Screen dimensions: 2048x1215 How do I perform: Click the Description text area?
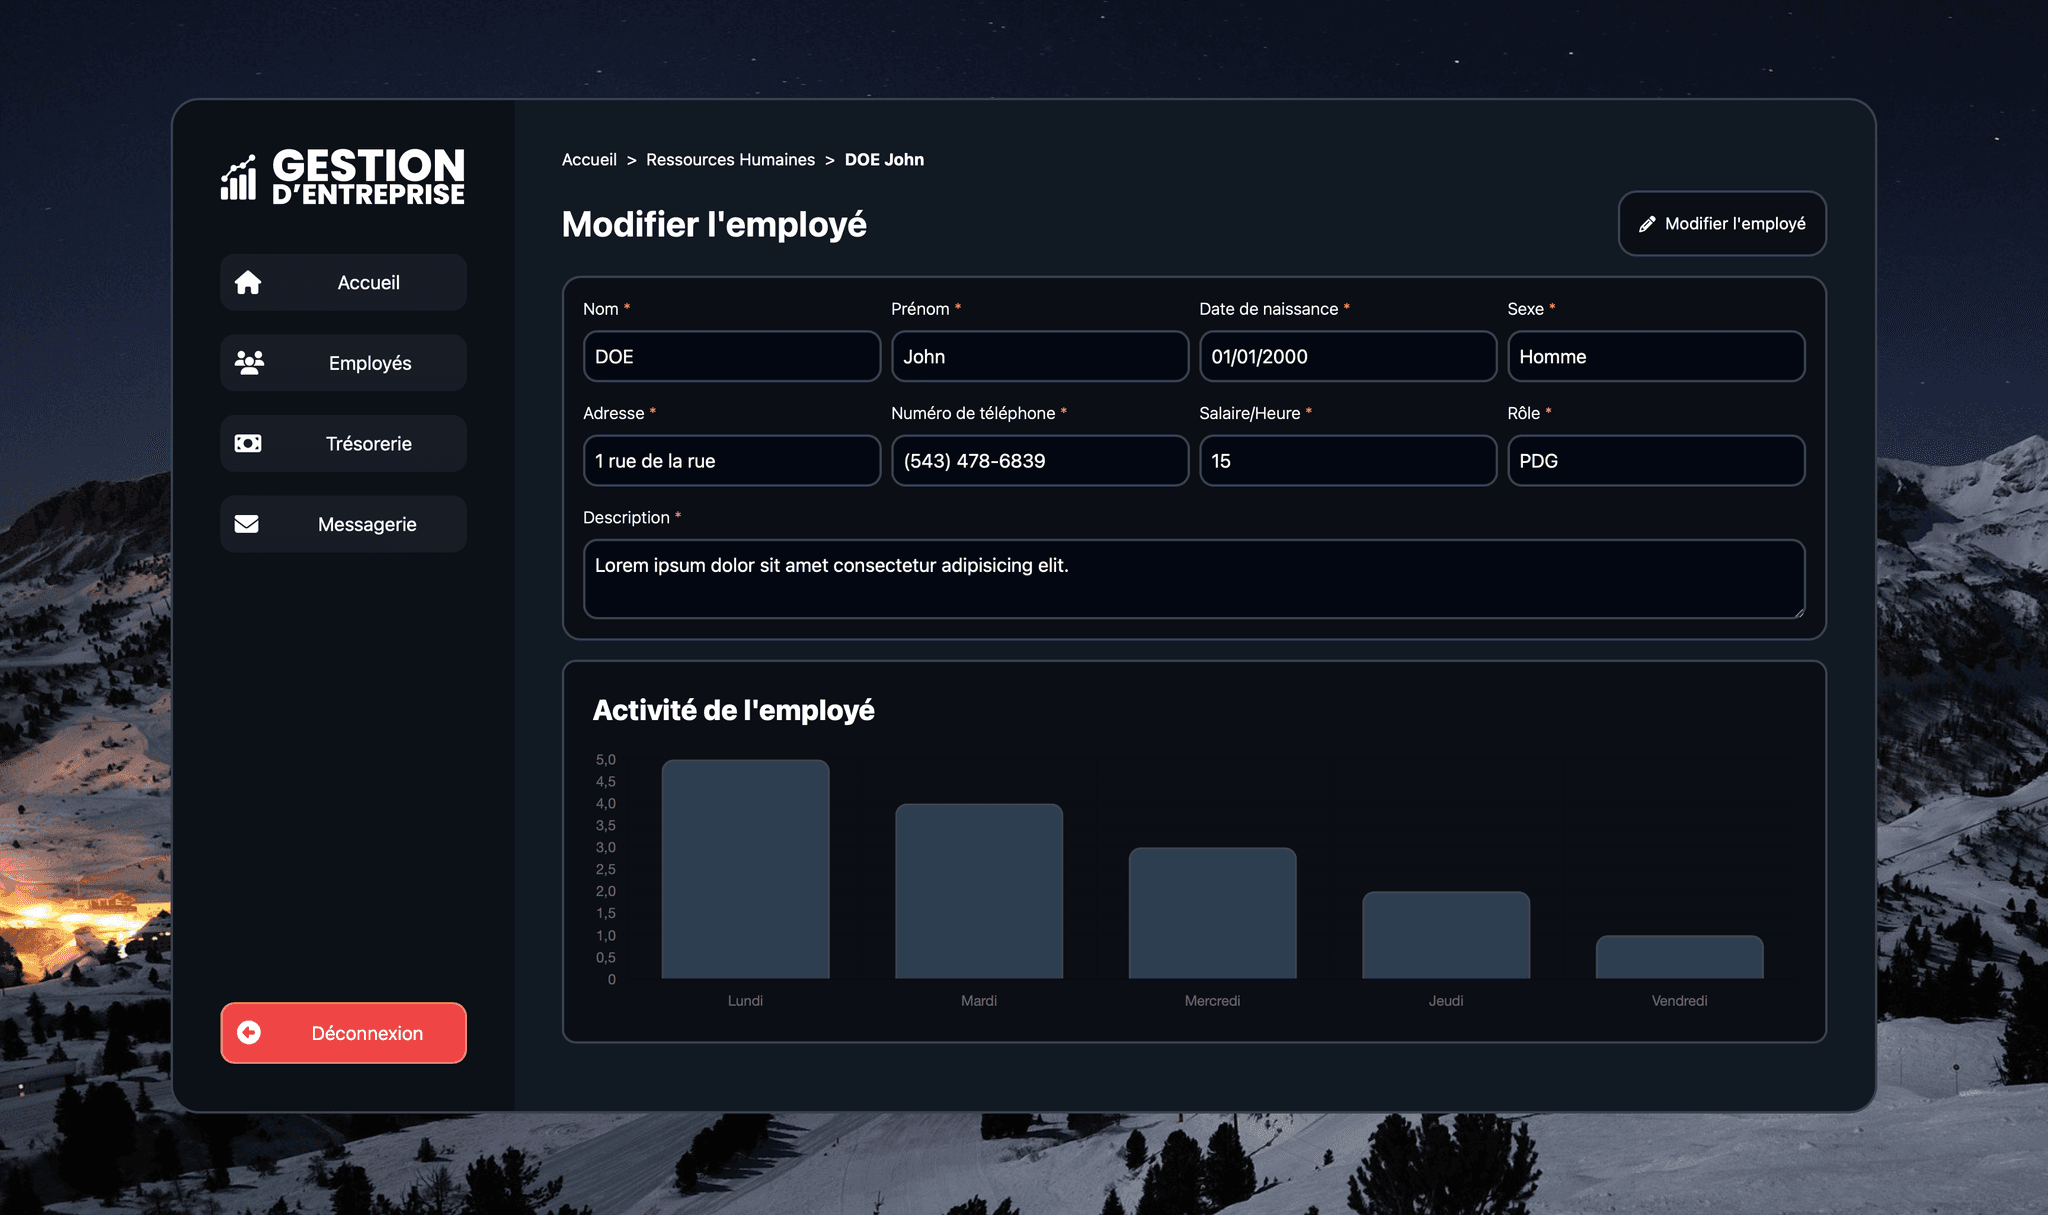coord(1193,579)
